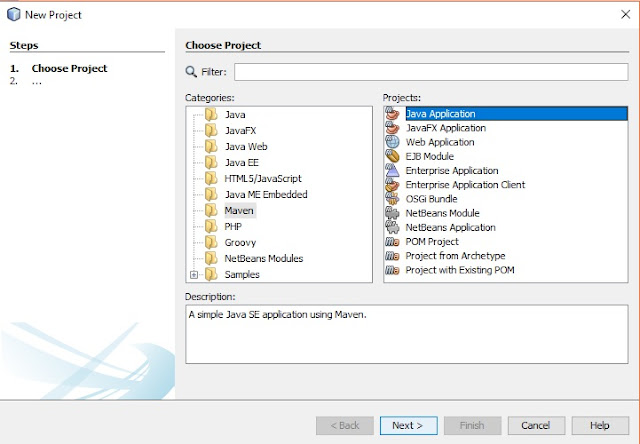The image size is (640, 444).
Task: Choose Project with Existing POM
Action: click(460, 270)
